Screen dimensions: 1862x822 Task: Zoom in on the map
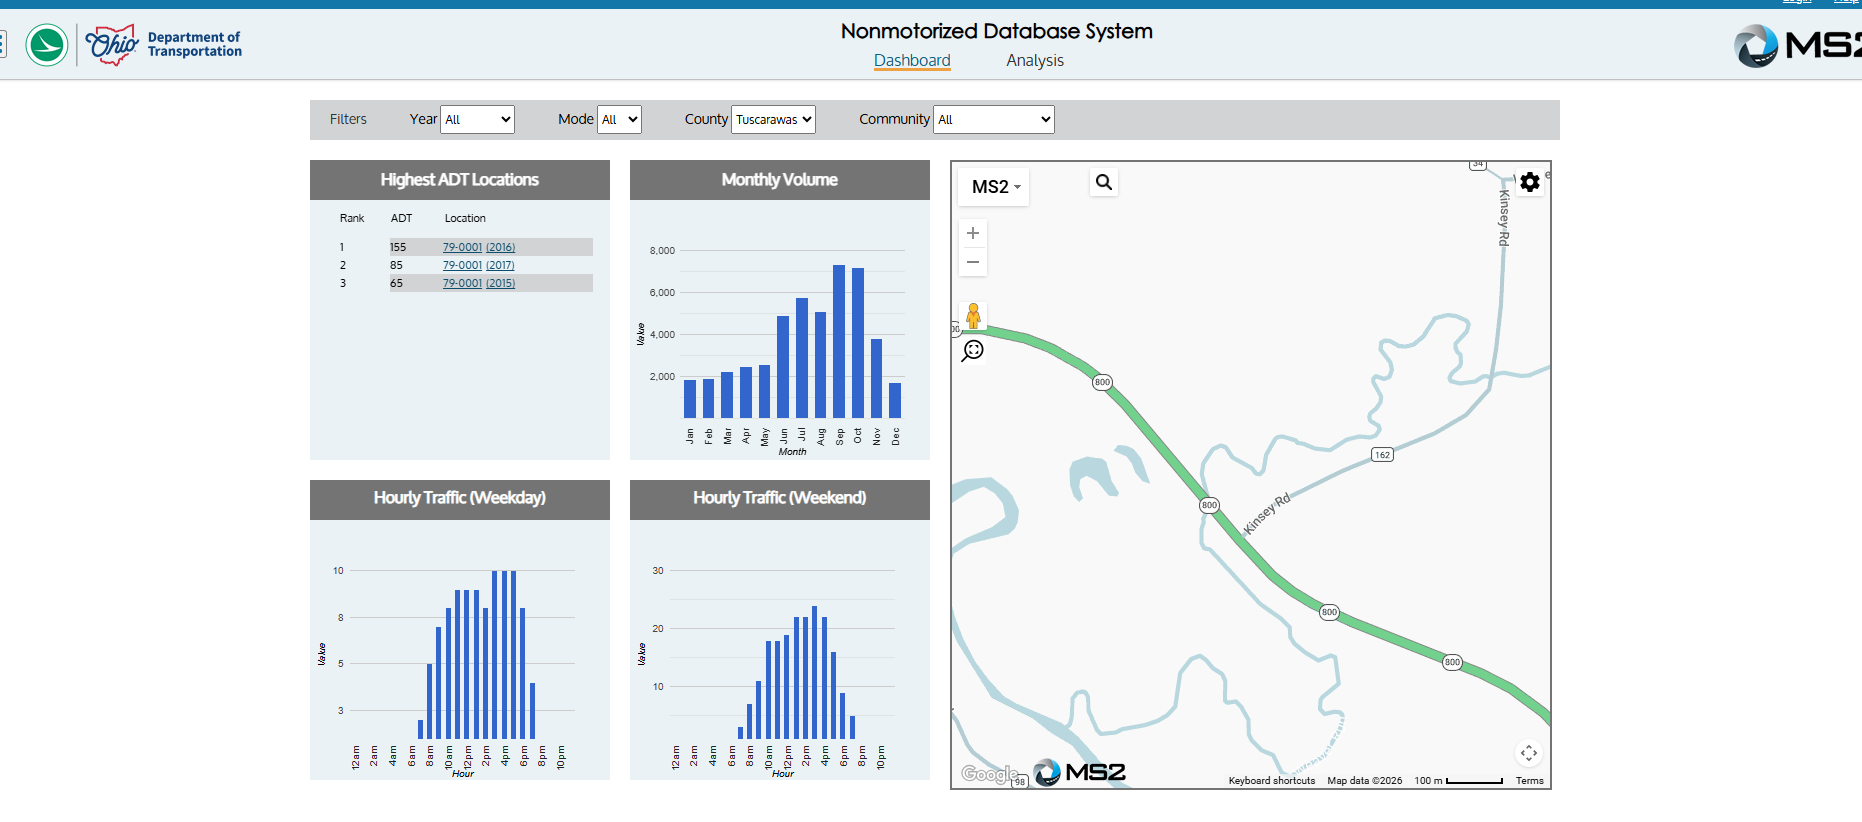(973, 233)
